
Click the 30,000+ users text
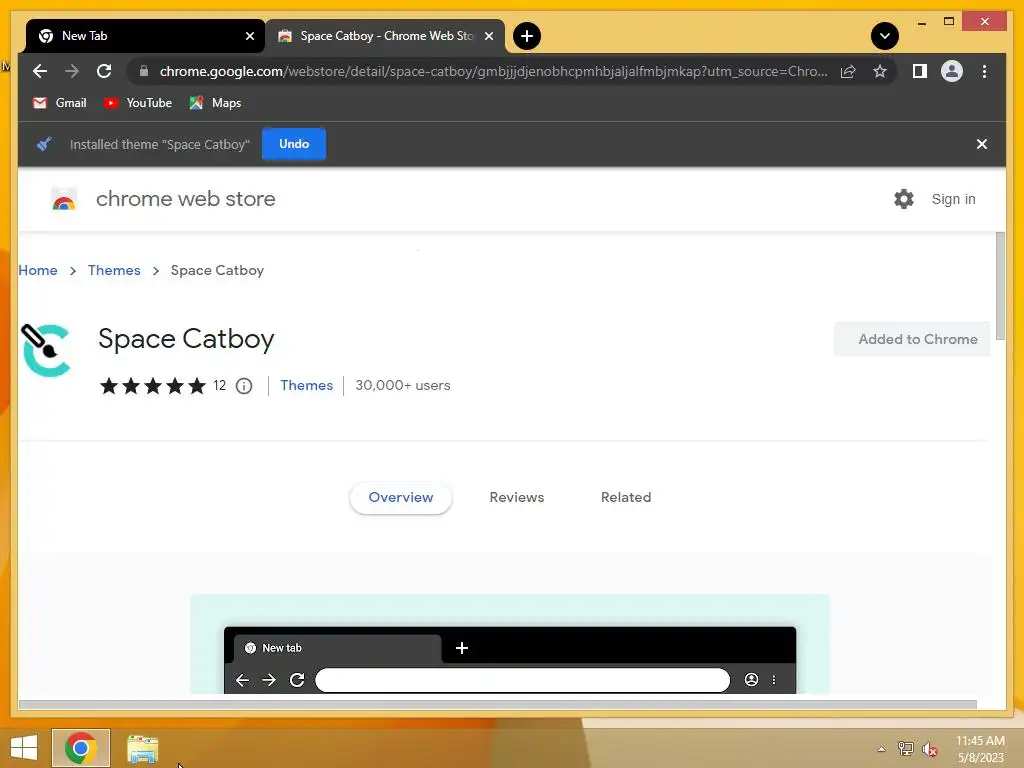pos(403,385)
